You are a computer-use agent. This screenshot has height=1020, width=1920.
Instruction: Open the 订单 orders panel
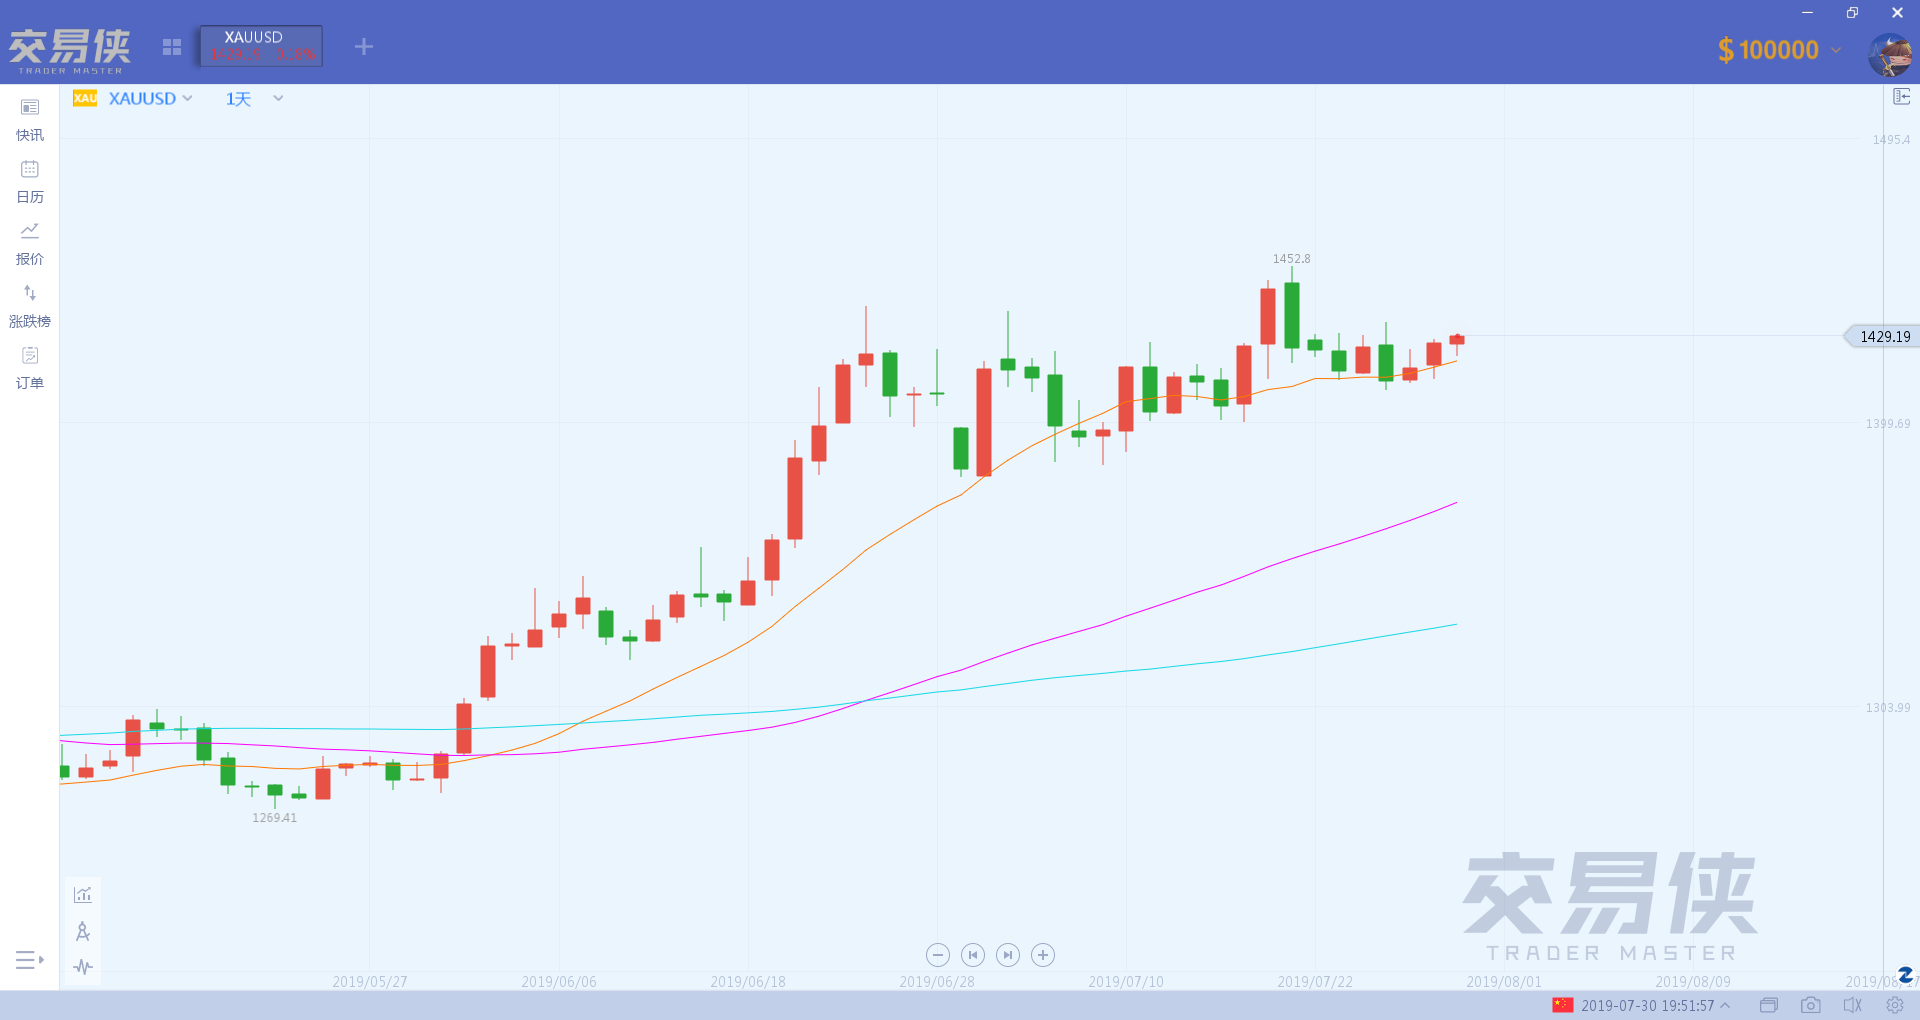(x=30, y=368)
